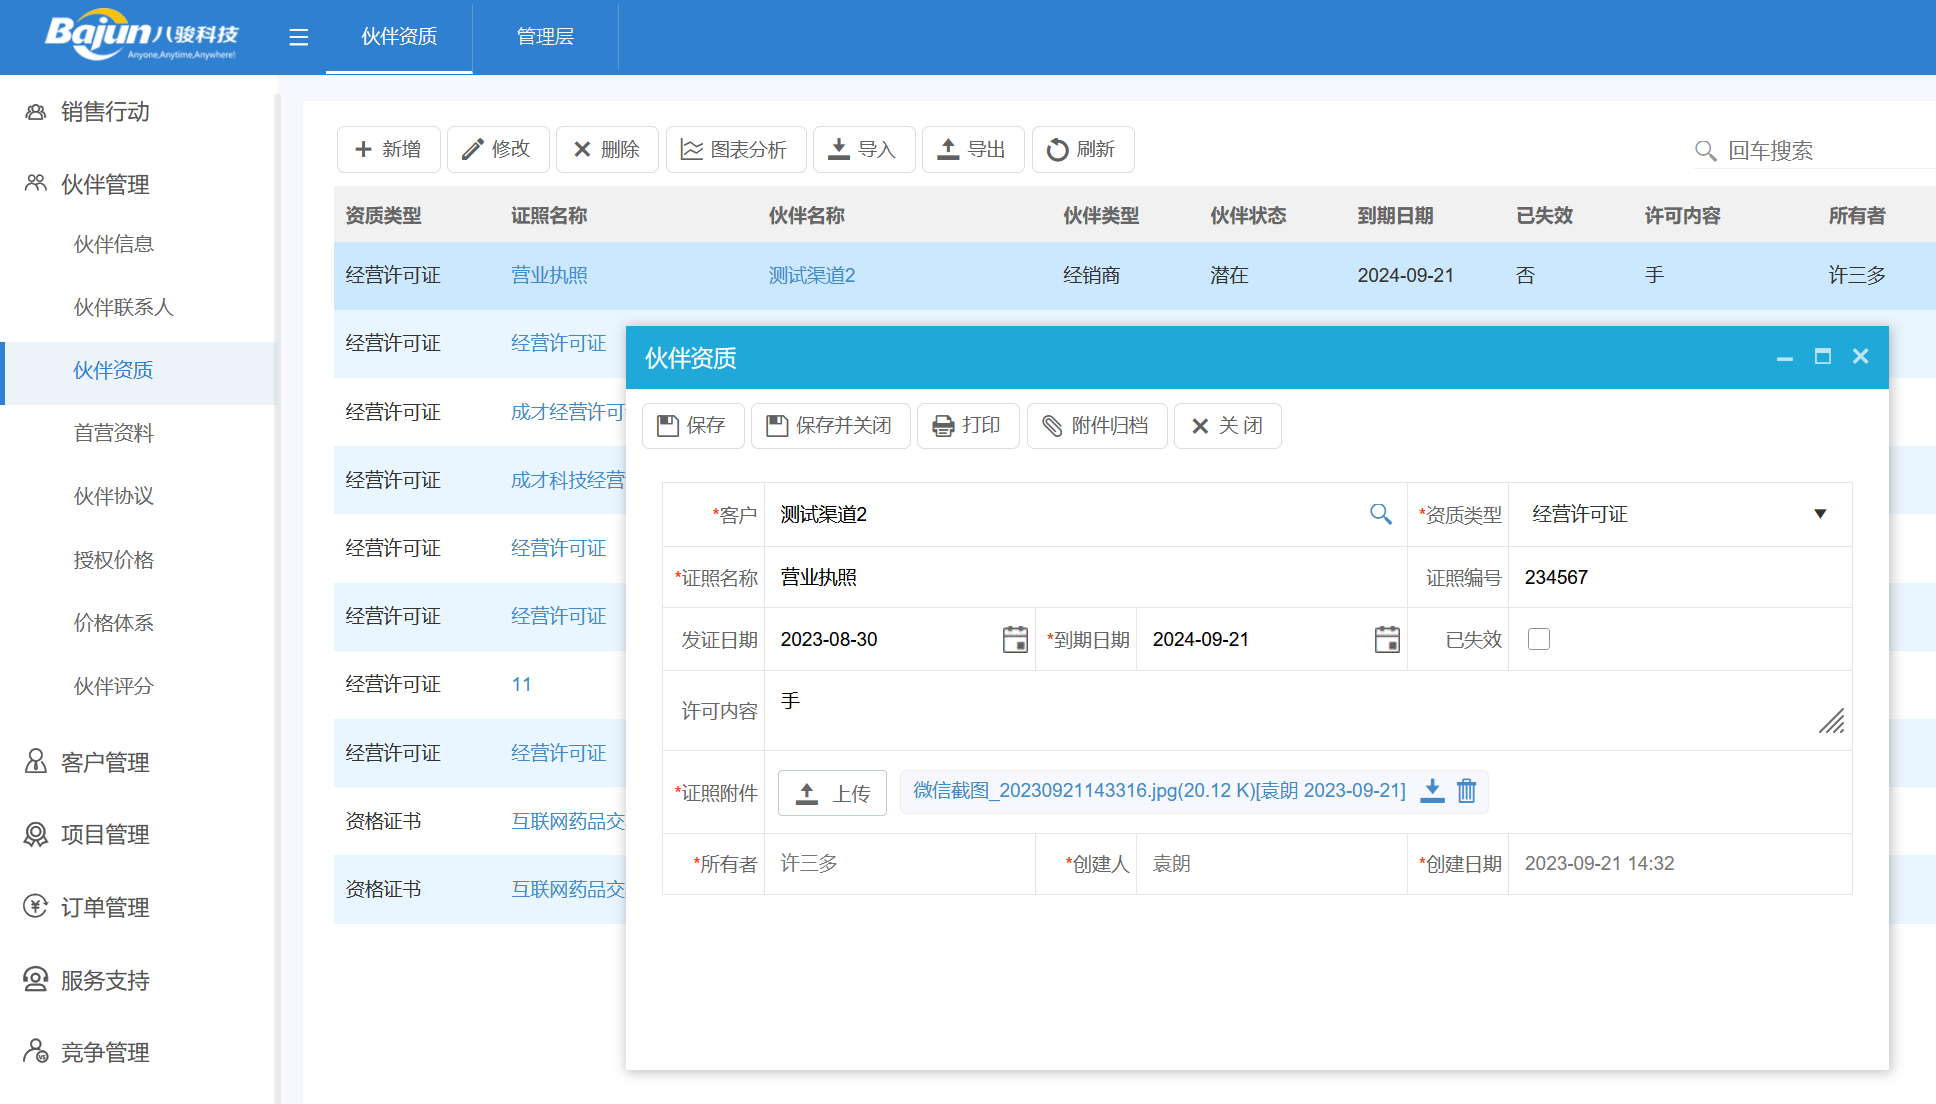Delete the attachment with trash icon
This screenshot has height=1104, width=1936.
coord(1466,791)
